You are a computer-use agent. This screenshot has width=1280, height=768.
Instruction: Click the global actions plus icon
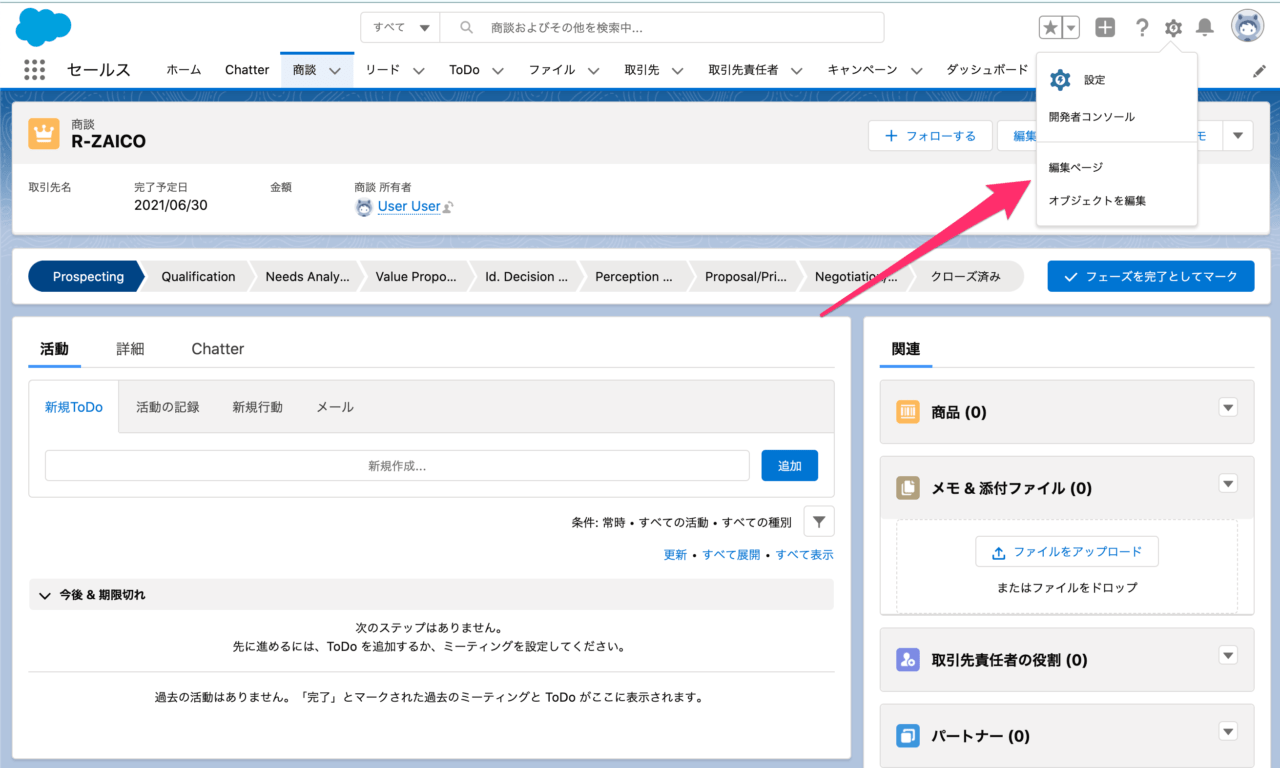pyautogui.click(x=1105, y=28)
